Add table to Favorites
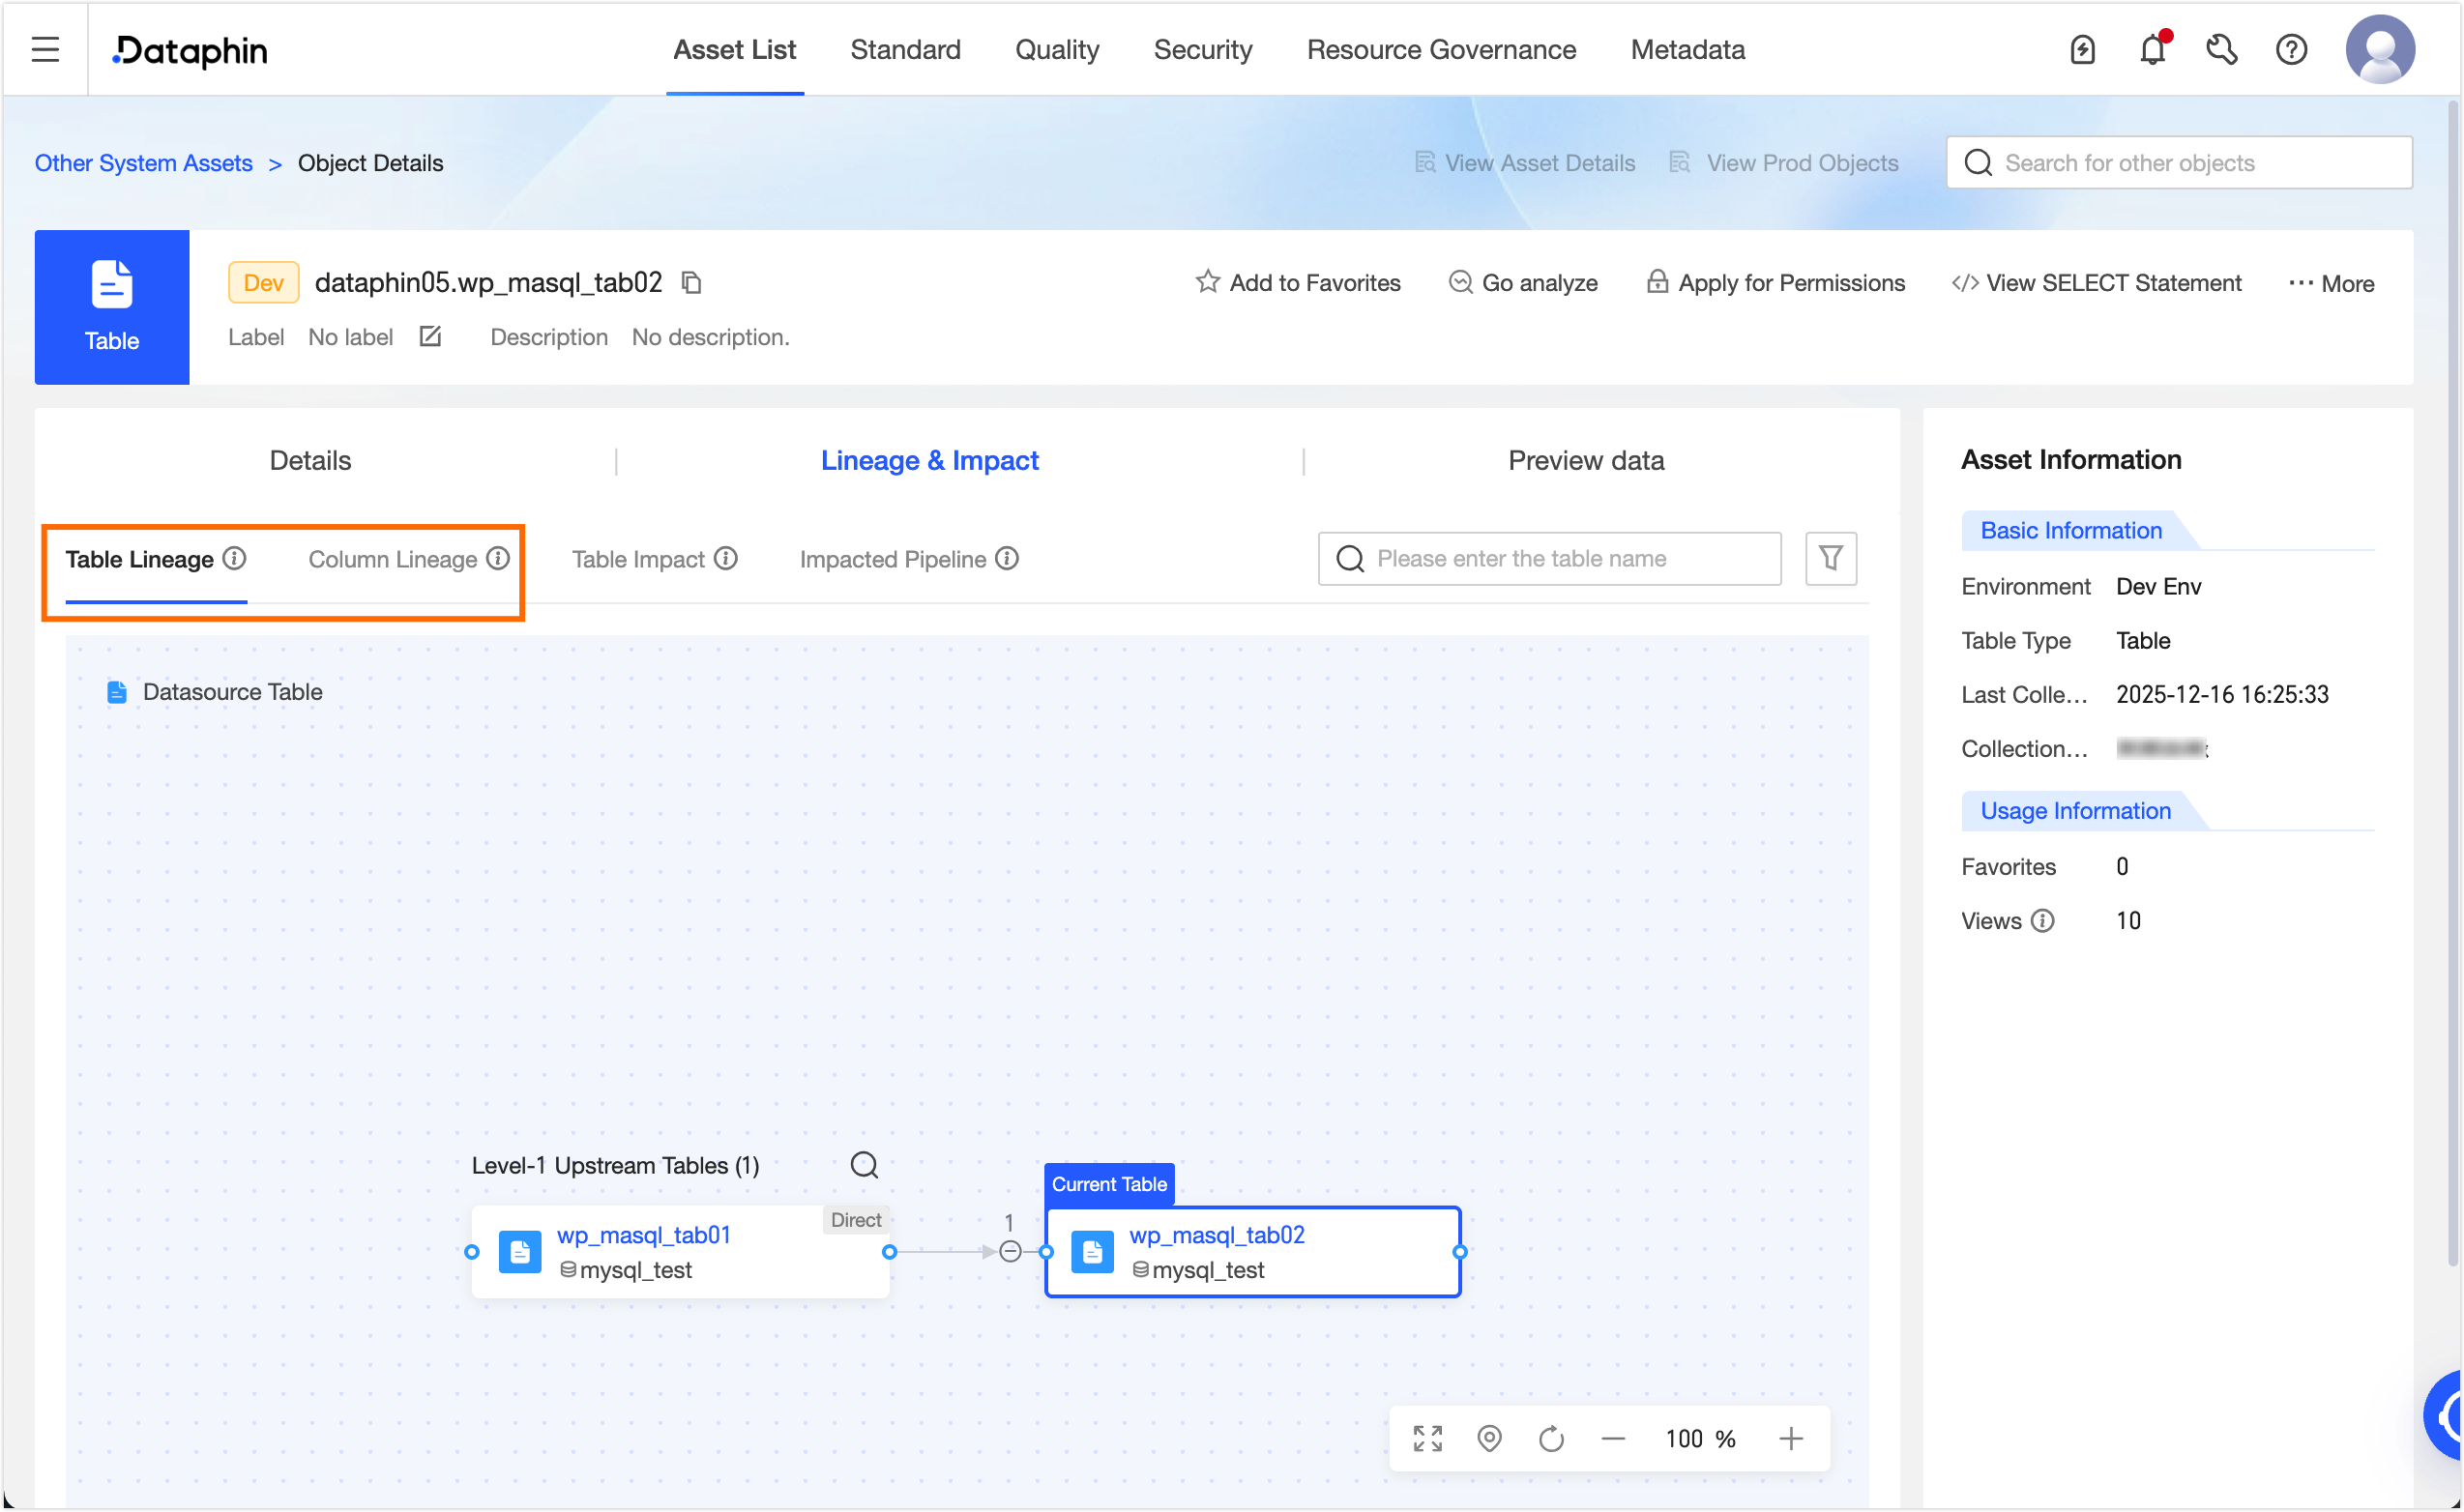 click(x=1298, y=283)
